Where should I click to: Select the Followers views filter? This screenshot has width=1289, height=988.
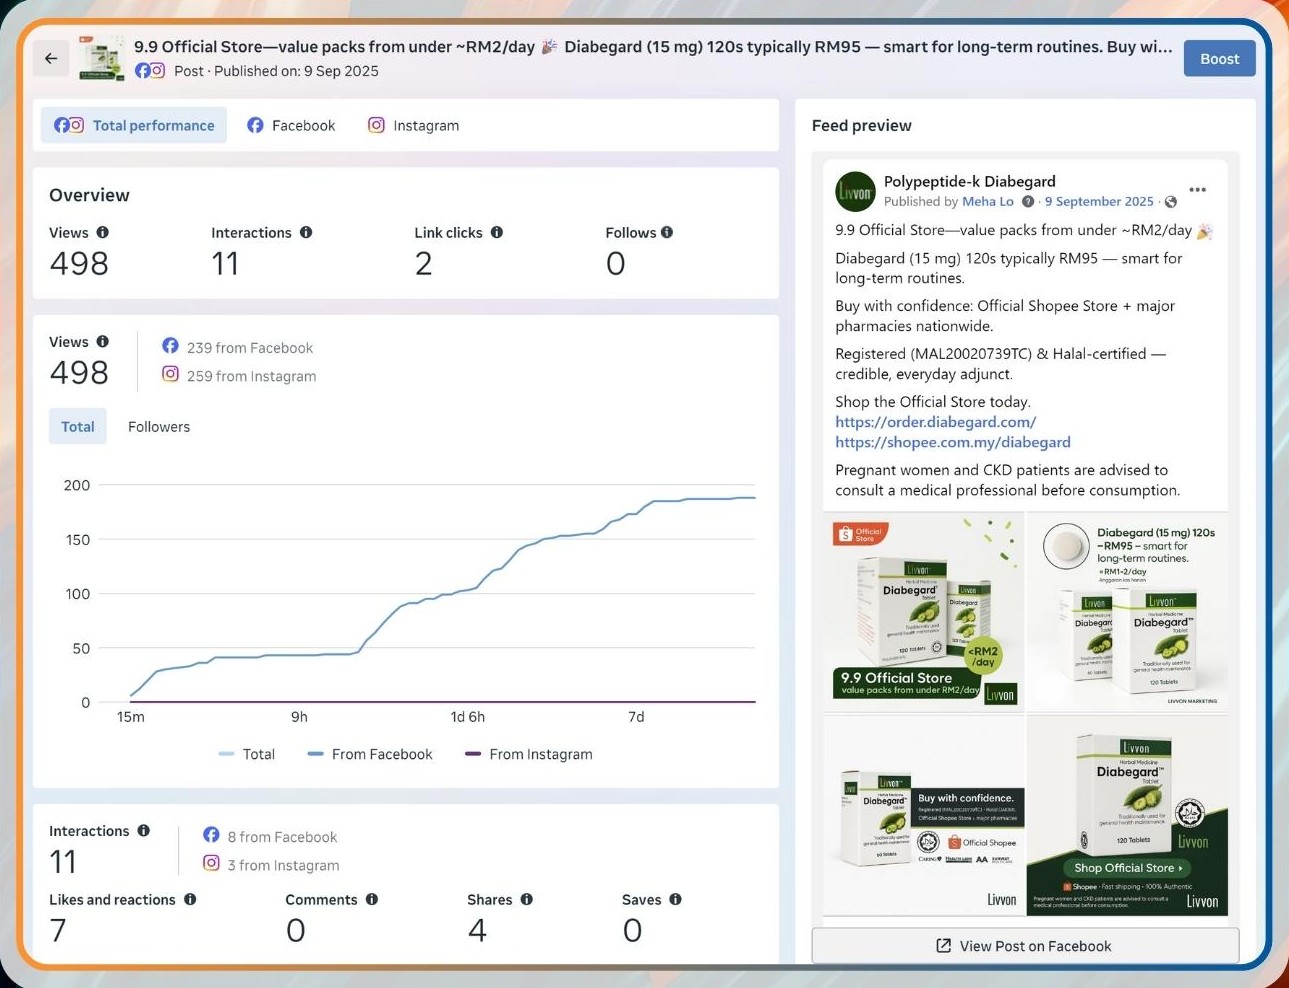(x=159, y=426)
